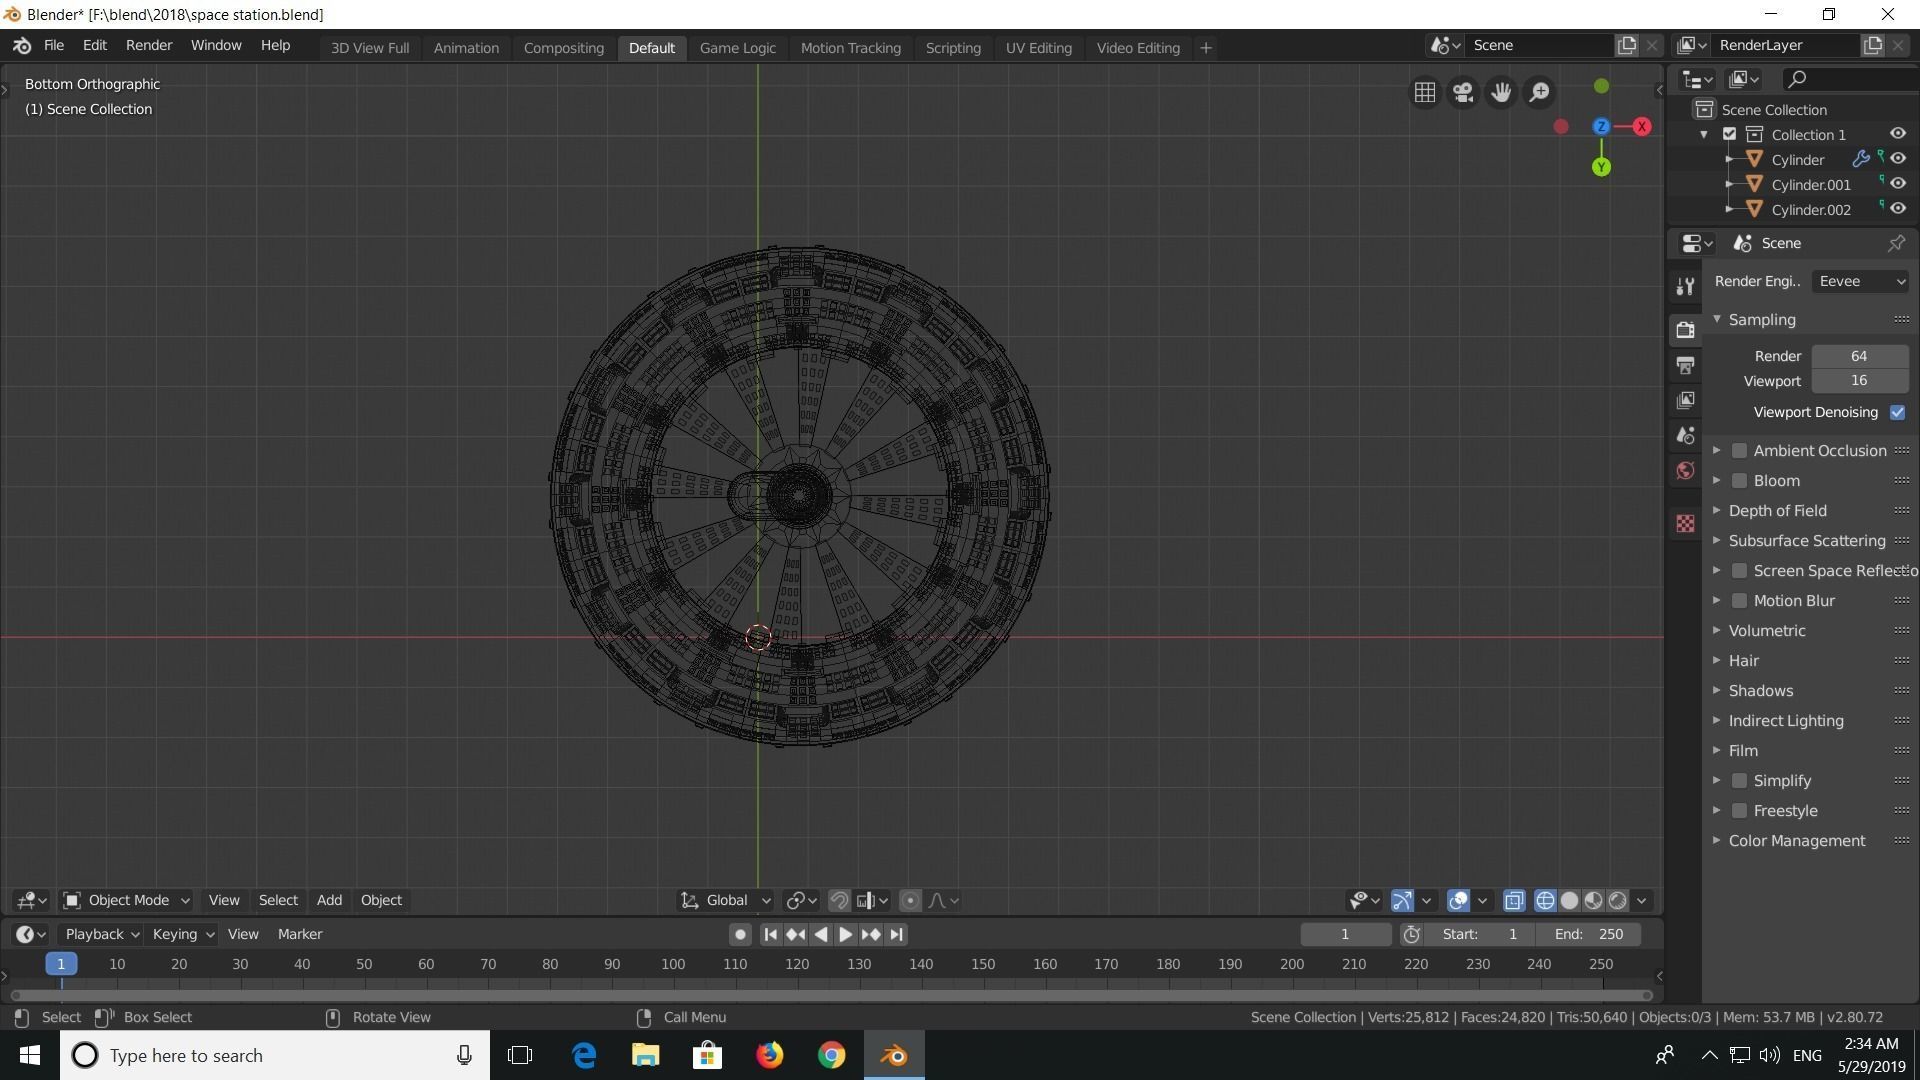Play animation in reverse
This screenshot has width=1920, height=1080.
point(820,934)
